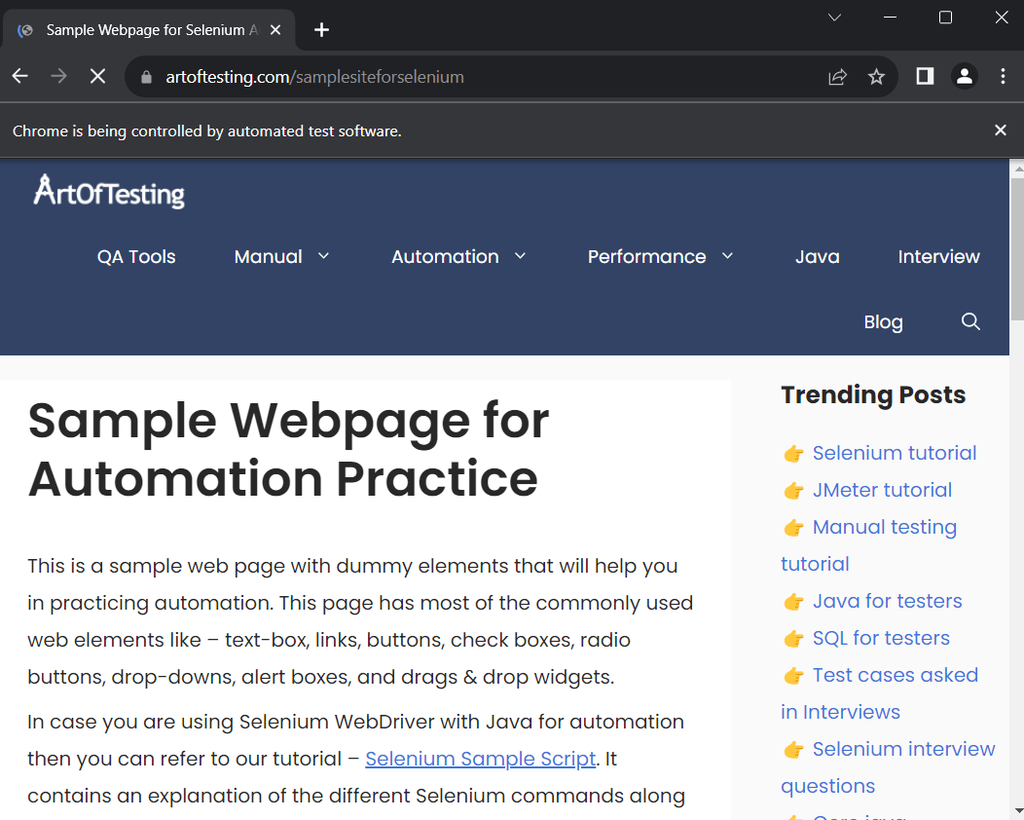Click the address bar URL field
The width and height of the screenshot is (1024, 820).
480,77
